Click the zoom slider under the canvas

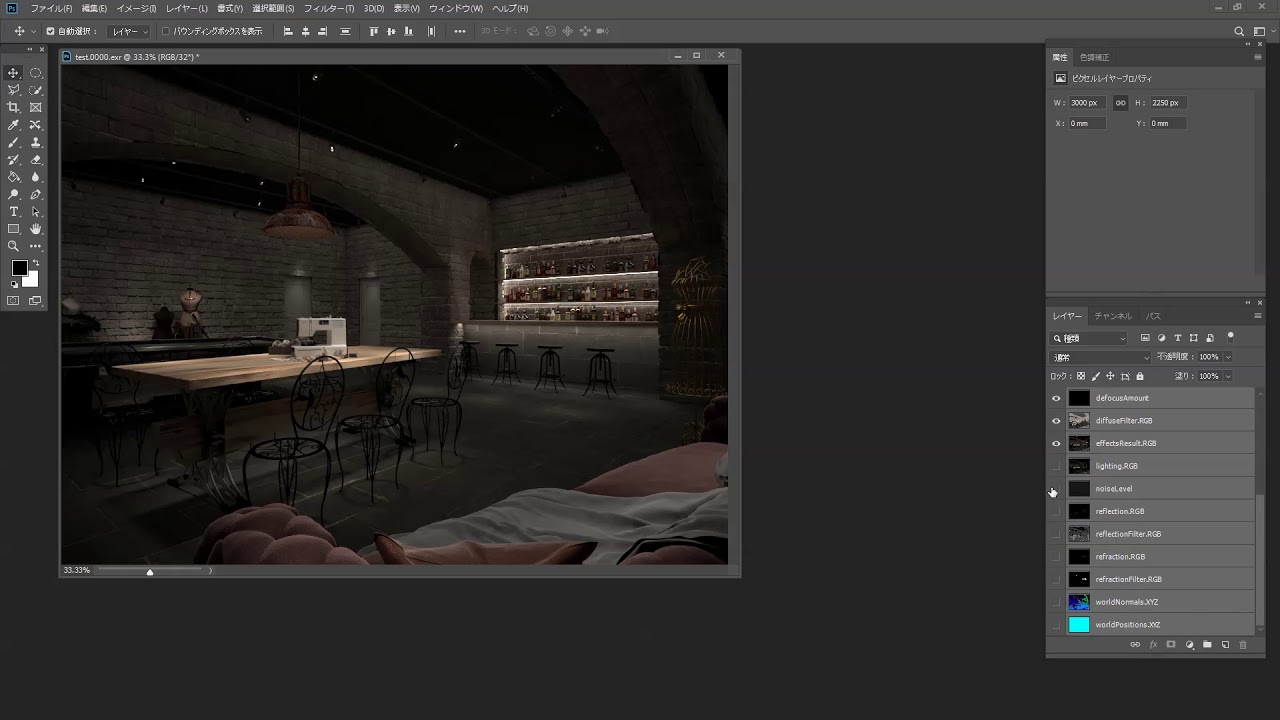pyautogui.click(x=150, y=571)
